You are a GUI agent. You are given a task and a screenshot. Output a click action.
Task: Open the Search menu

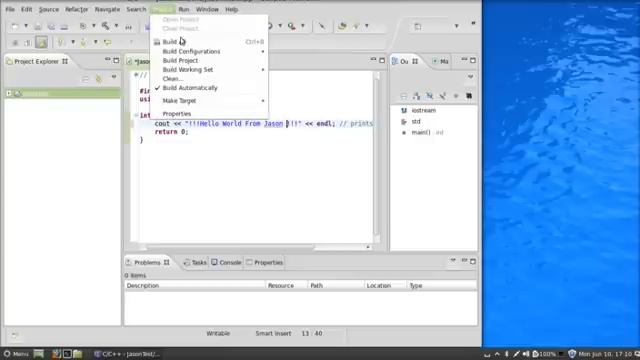[136, 9]
